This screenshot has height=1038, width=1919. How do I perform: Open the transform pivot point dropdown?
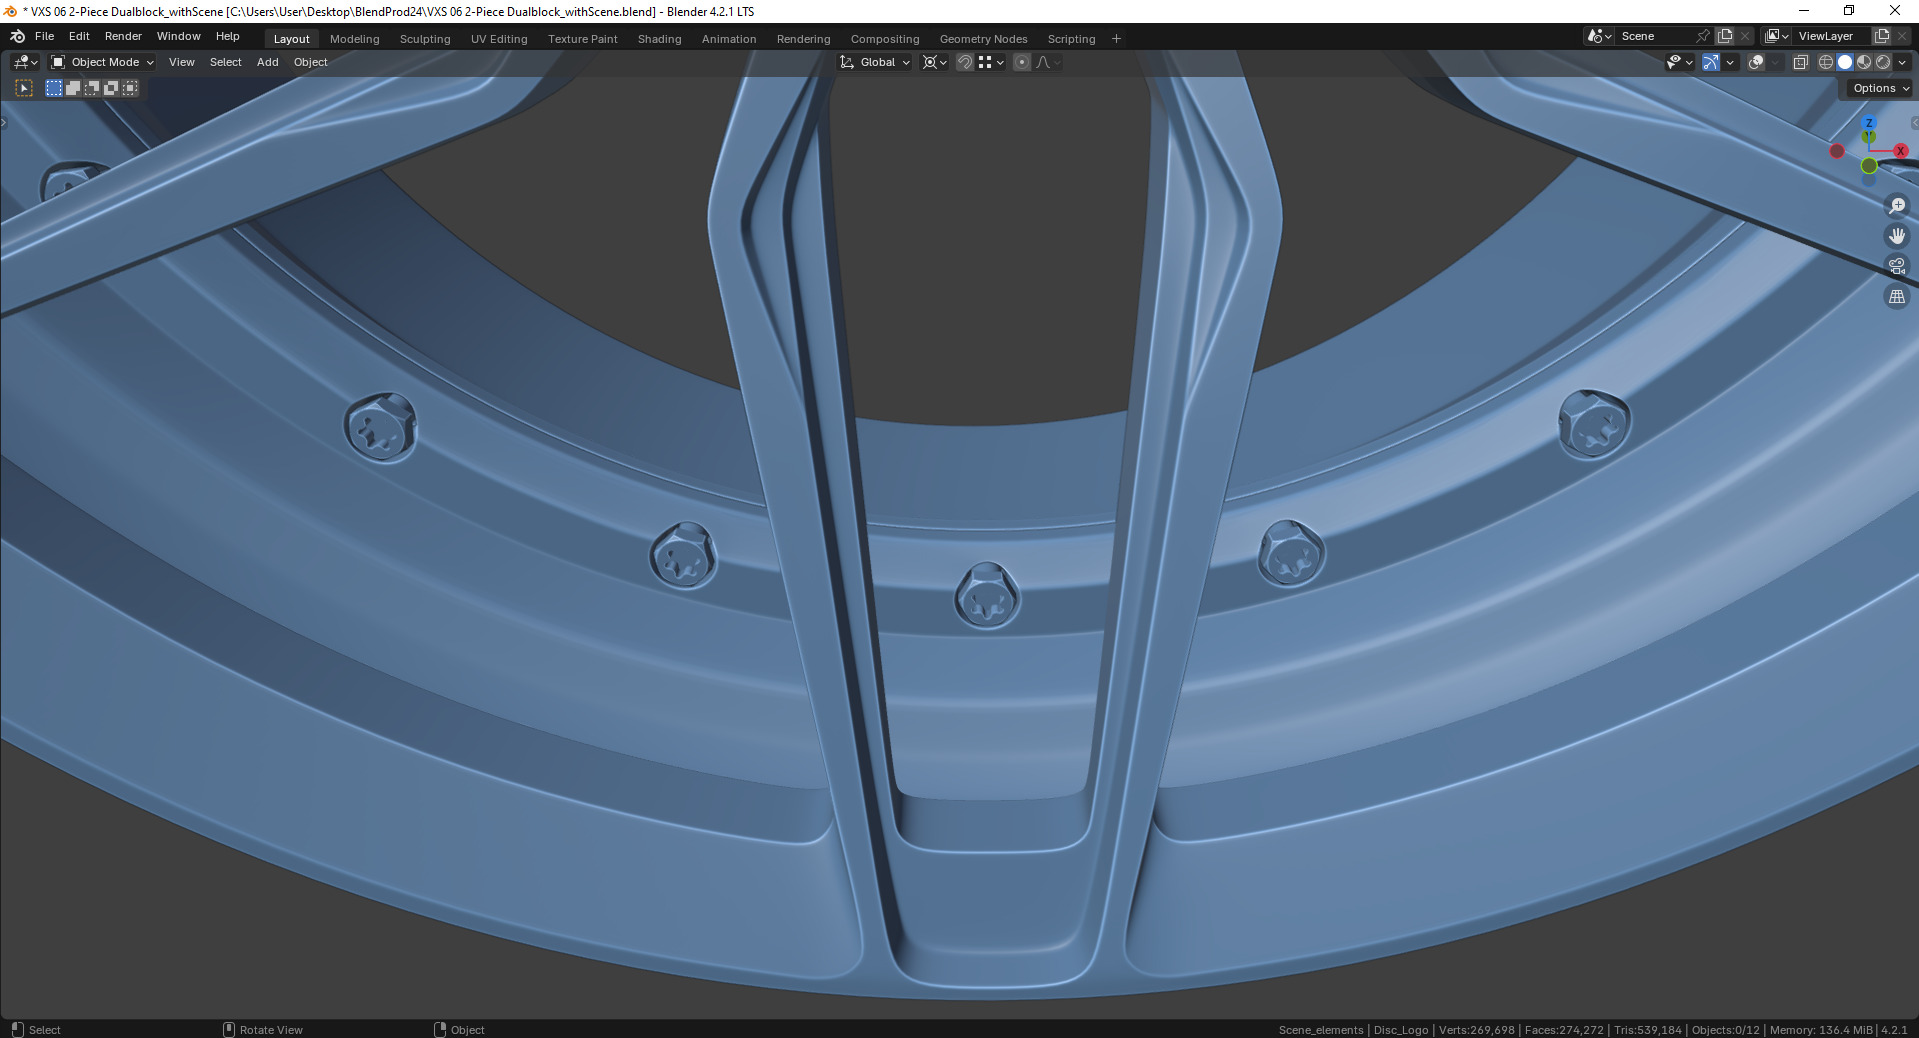(x=934, y=62)
